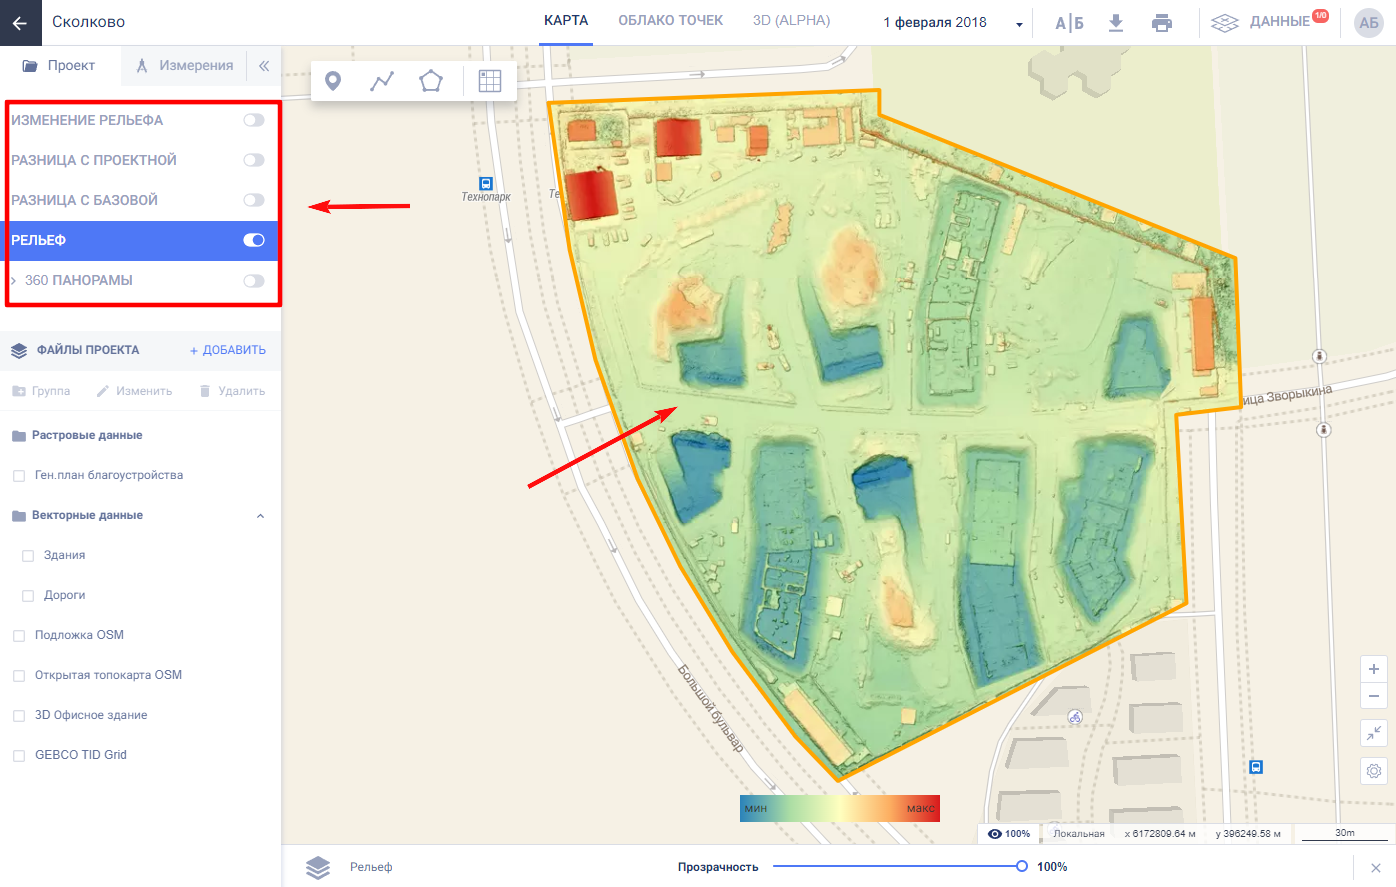Viewport: 1396px width, 887px height.
Task: Toggle the Рельеф layer switch off
Action: (x=254, y=240)
